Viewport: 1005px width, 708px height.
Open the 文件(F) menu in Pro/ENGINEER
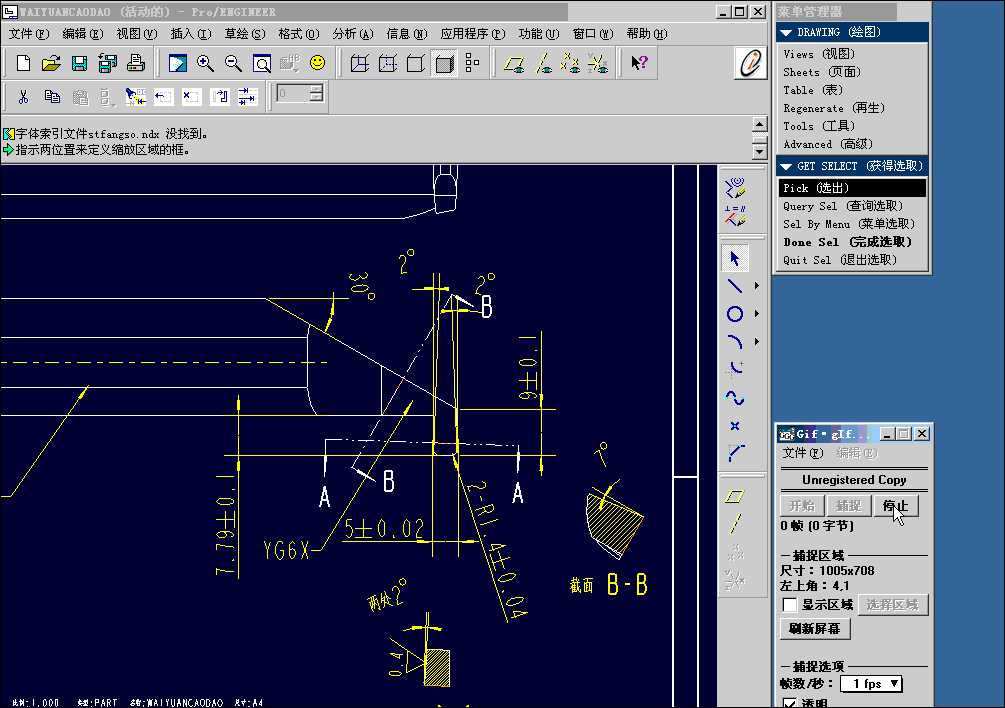pos(29,34)
